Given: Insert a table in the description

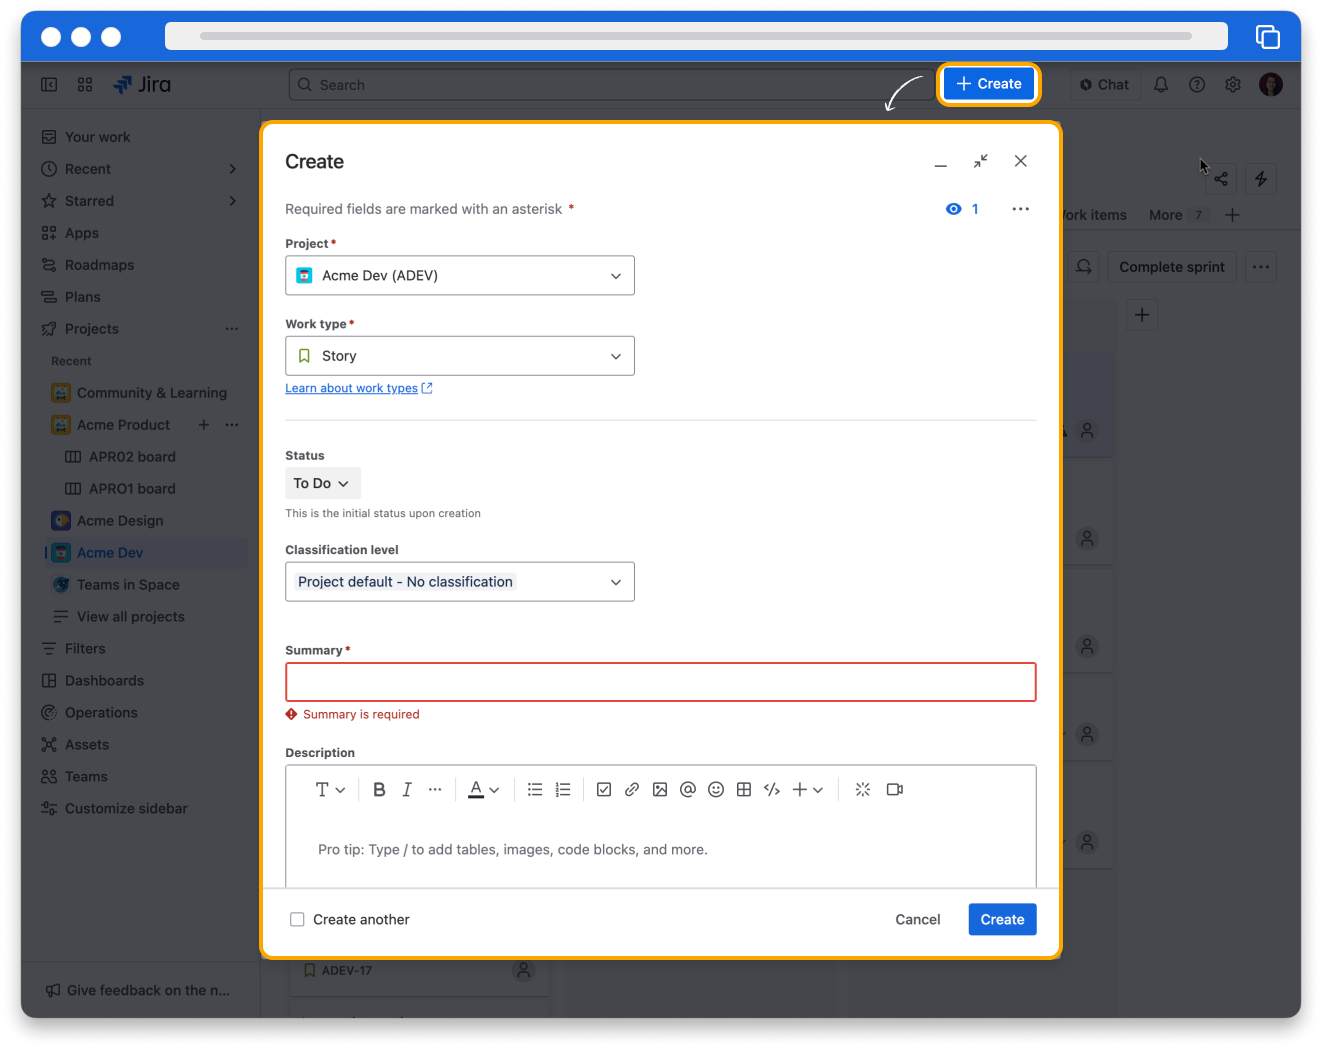Looking at the screenshot, I should click(x=744, y=790).
